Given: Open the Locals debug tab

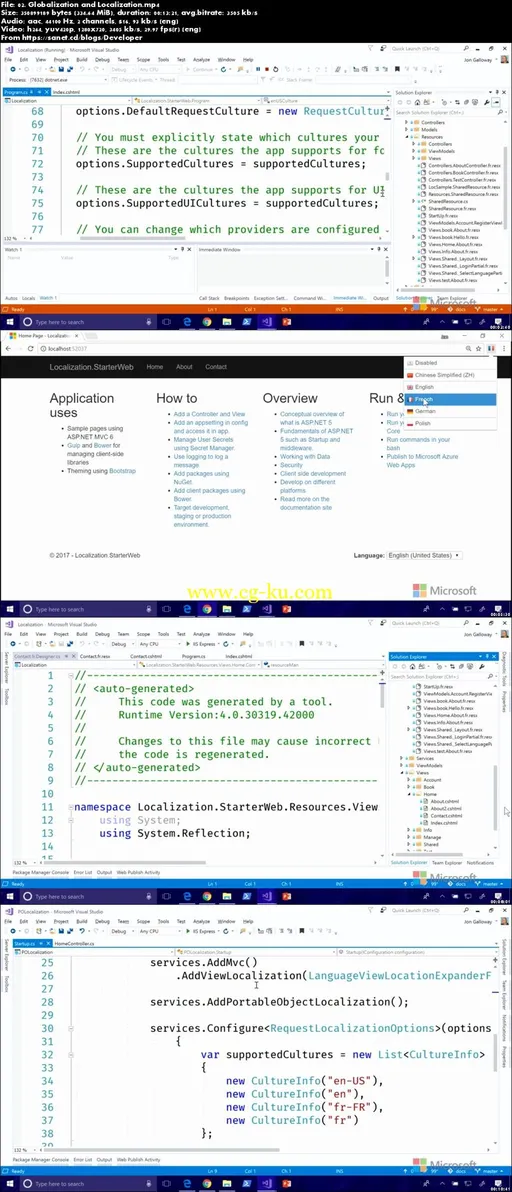Looking at the screenshot, I should tap(28, 298).
